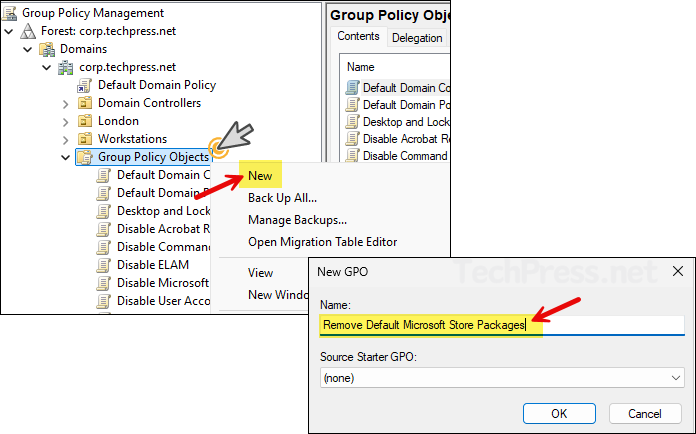Click the Workstations OU folder icon
The height and width of the screenshot is (434, 696).
pos(85,139)
